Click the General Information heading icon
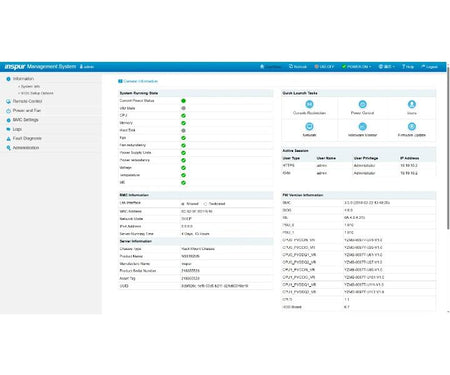The image size is (450, 375). pyautogui.click(x=120, y=81)
